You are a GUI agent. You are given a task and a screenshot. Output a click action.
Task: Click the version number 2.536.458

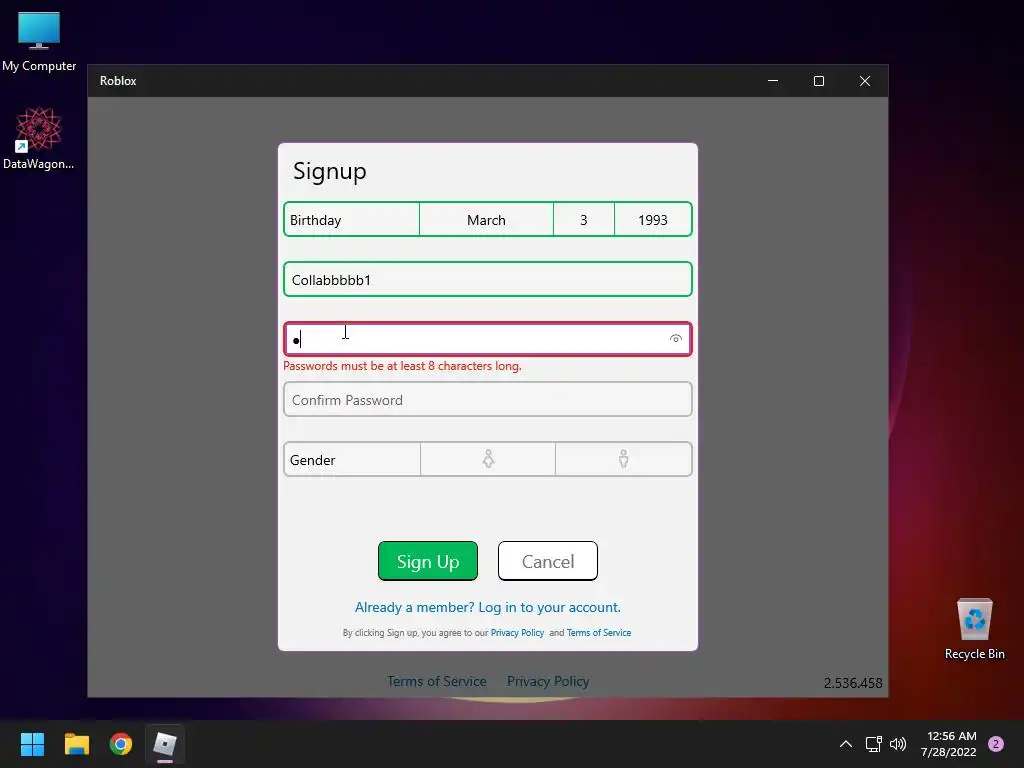[853, 683]
